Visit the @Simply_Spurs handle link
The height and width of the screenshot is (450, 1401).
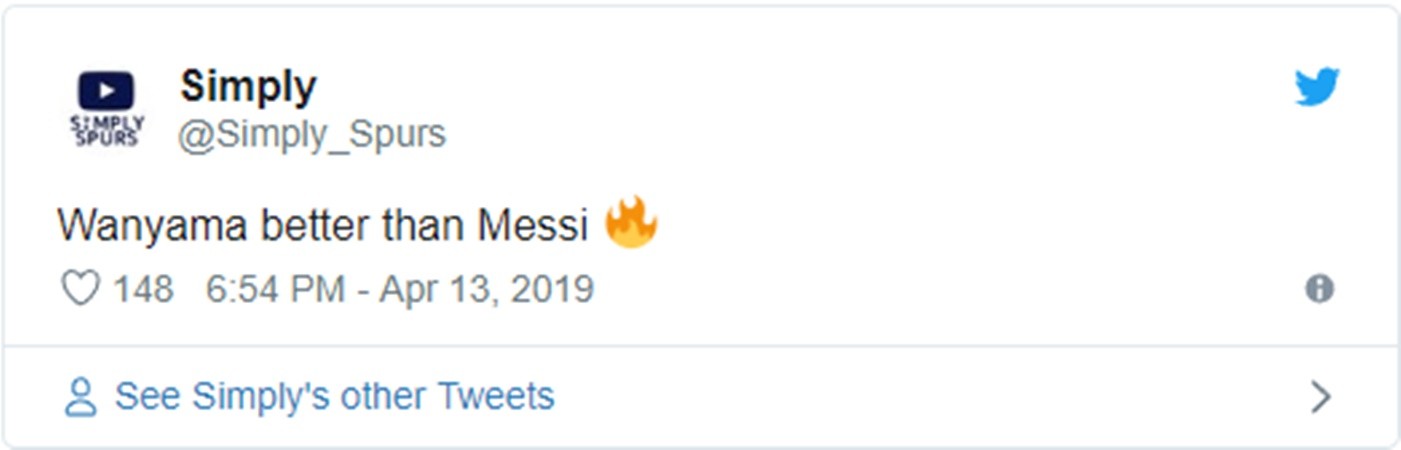click(x=312, y=134)
